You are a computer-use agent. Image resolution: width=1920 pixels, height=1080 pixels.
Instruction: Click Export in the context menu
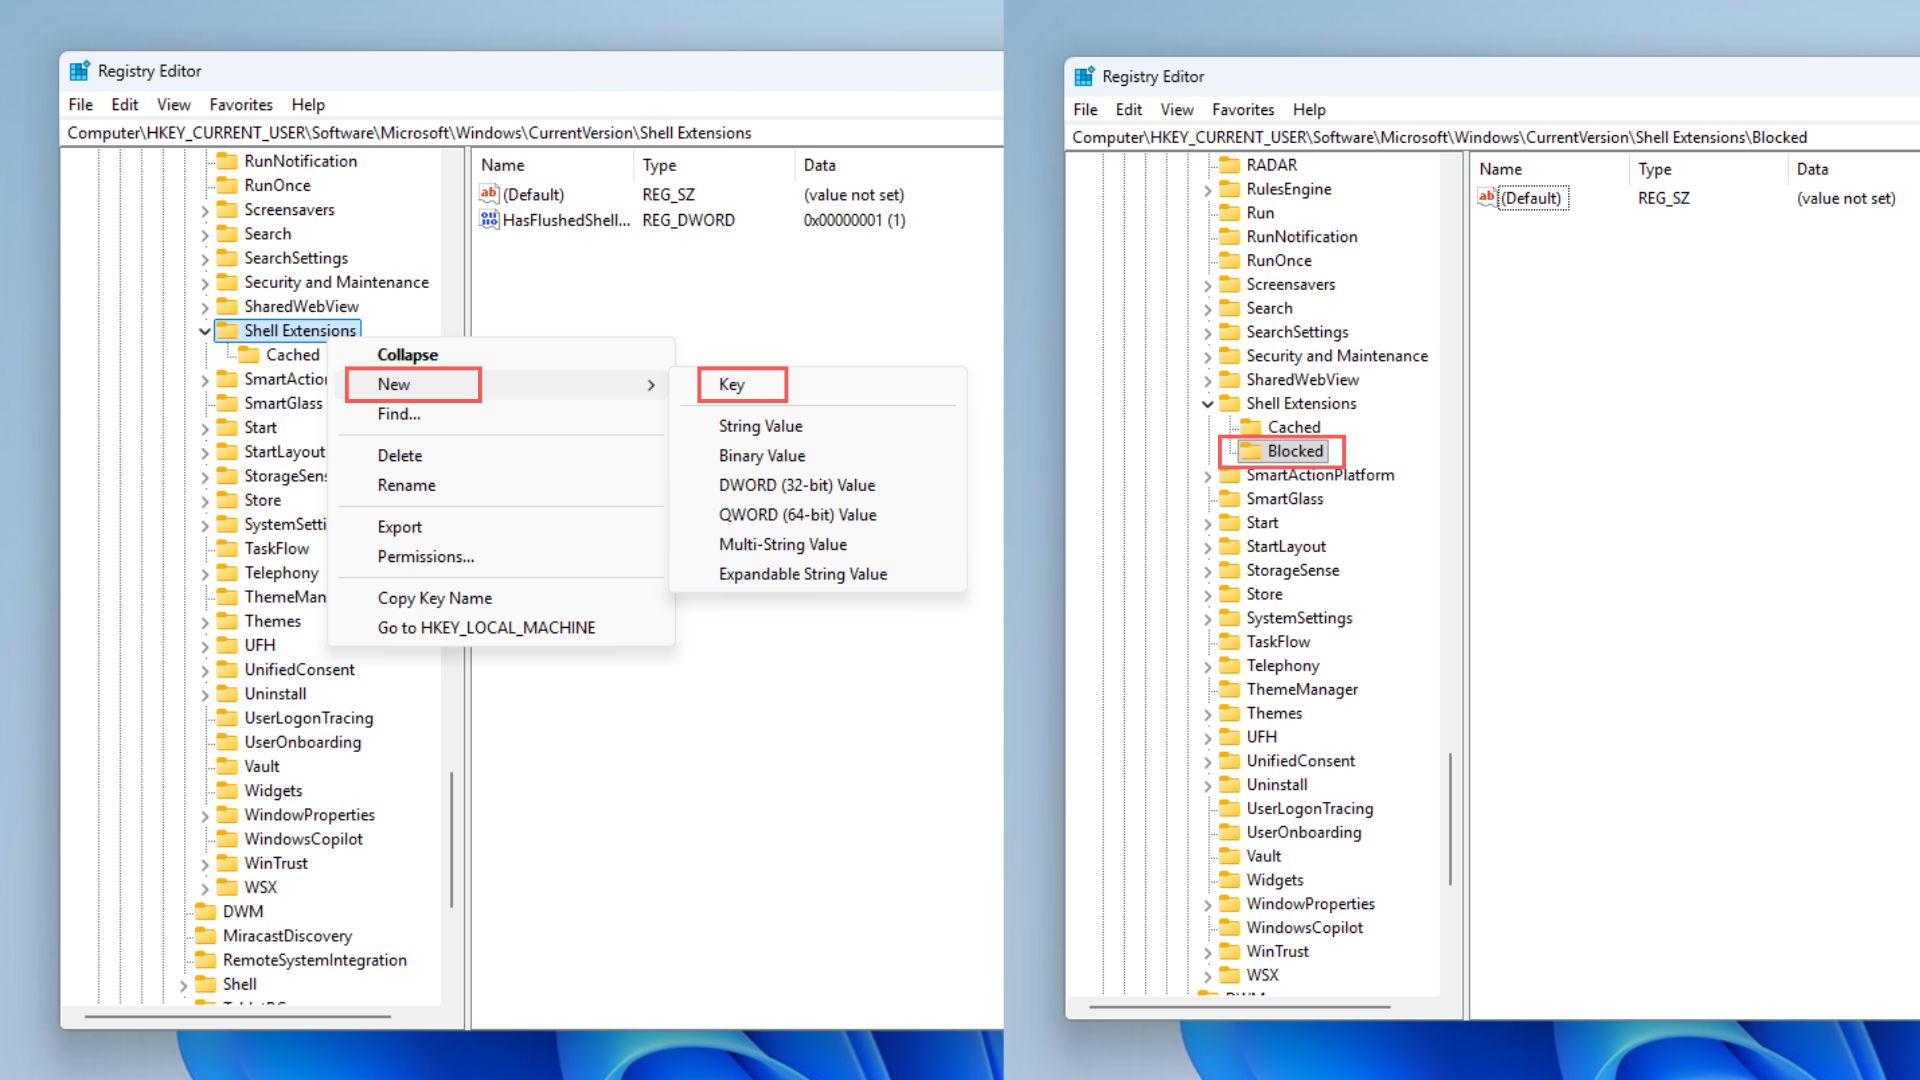coord(398,526)
